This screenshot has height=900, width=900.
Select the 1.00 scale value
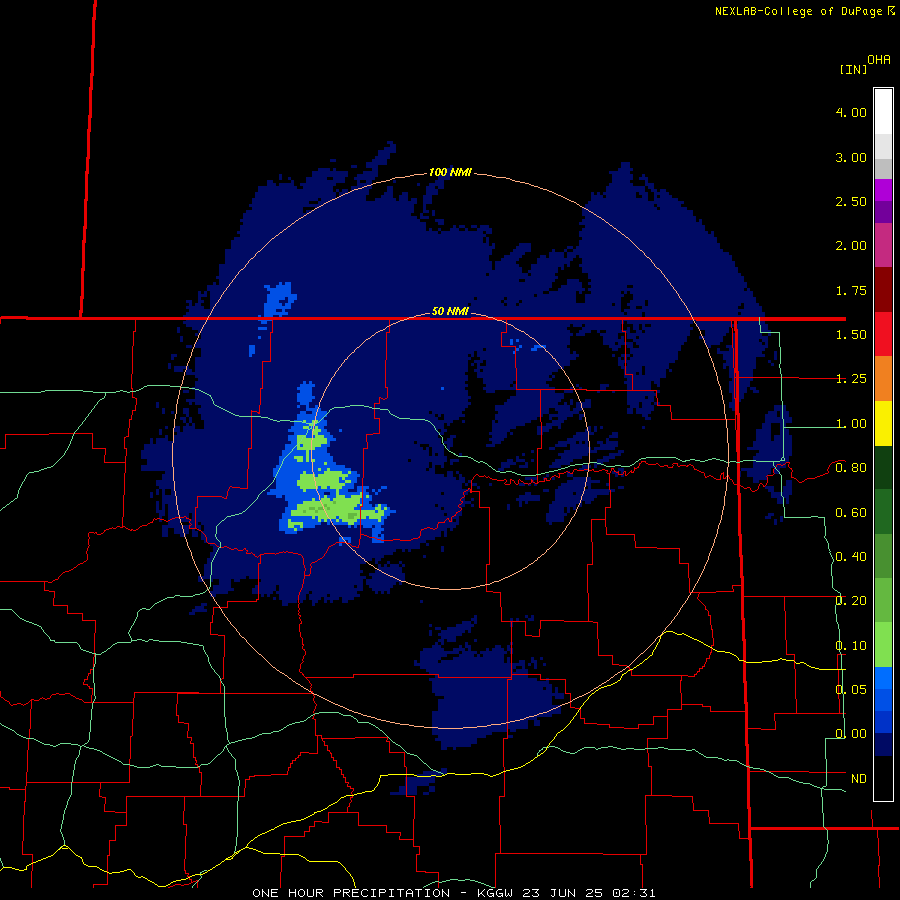click(851, 424)
